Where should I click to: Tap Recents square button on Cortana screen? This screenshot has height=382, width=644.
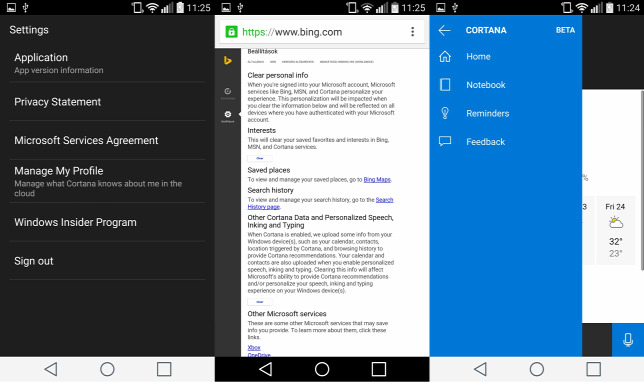593,369
